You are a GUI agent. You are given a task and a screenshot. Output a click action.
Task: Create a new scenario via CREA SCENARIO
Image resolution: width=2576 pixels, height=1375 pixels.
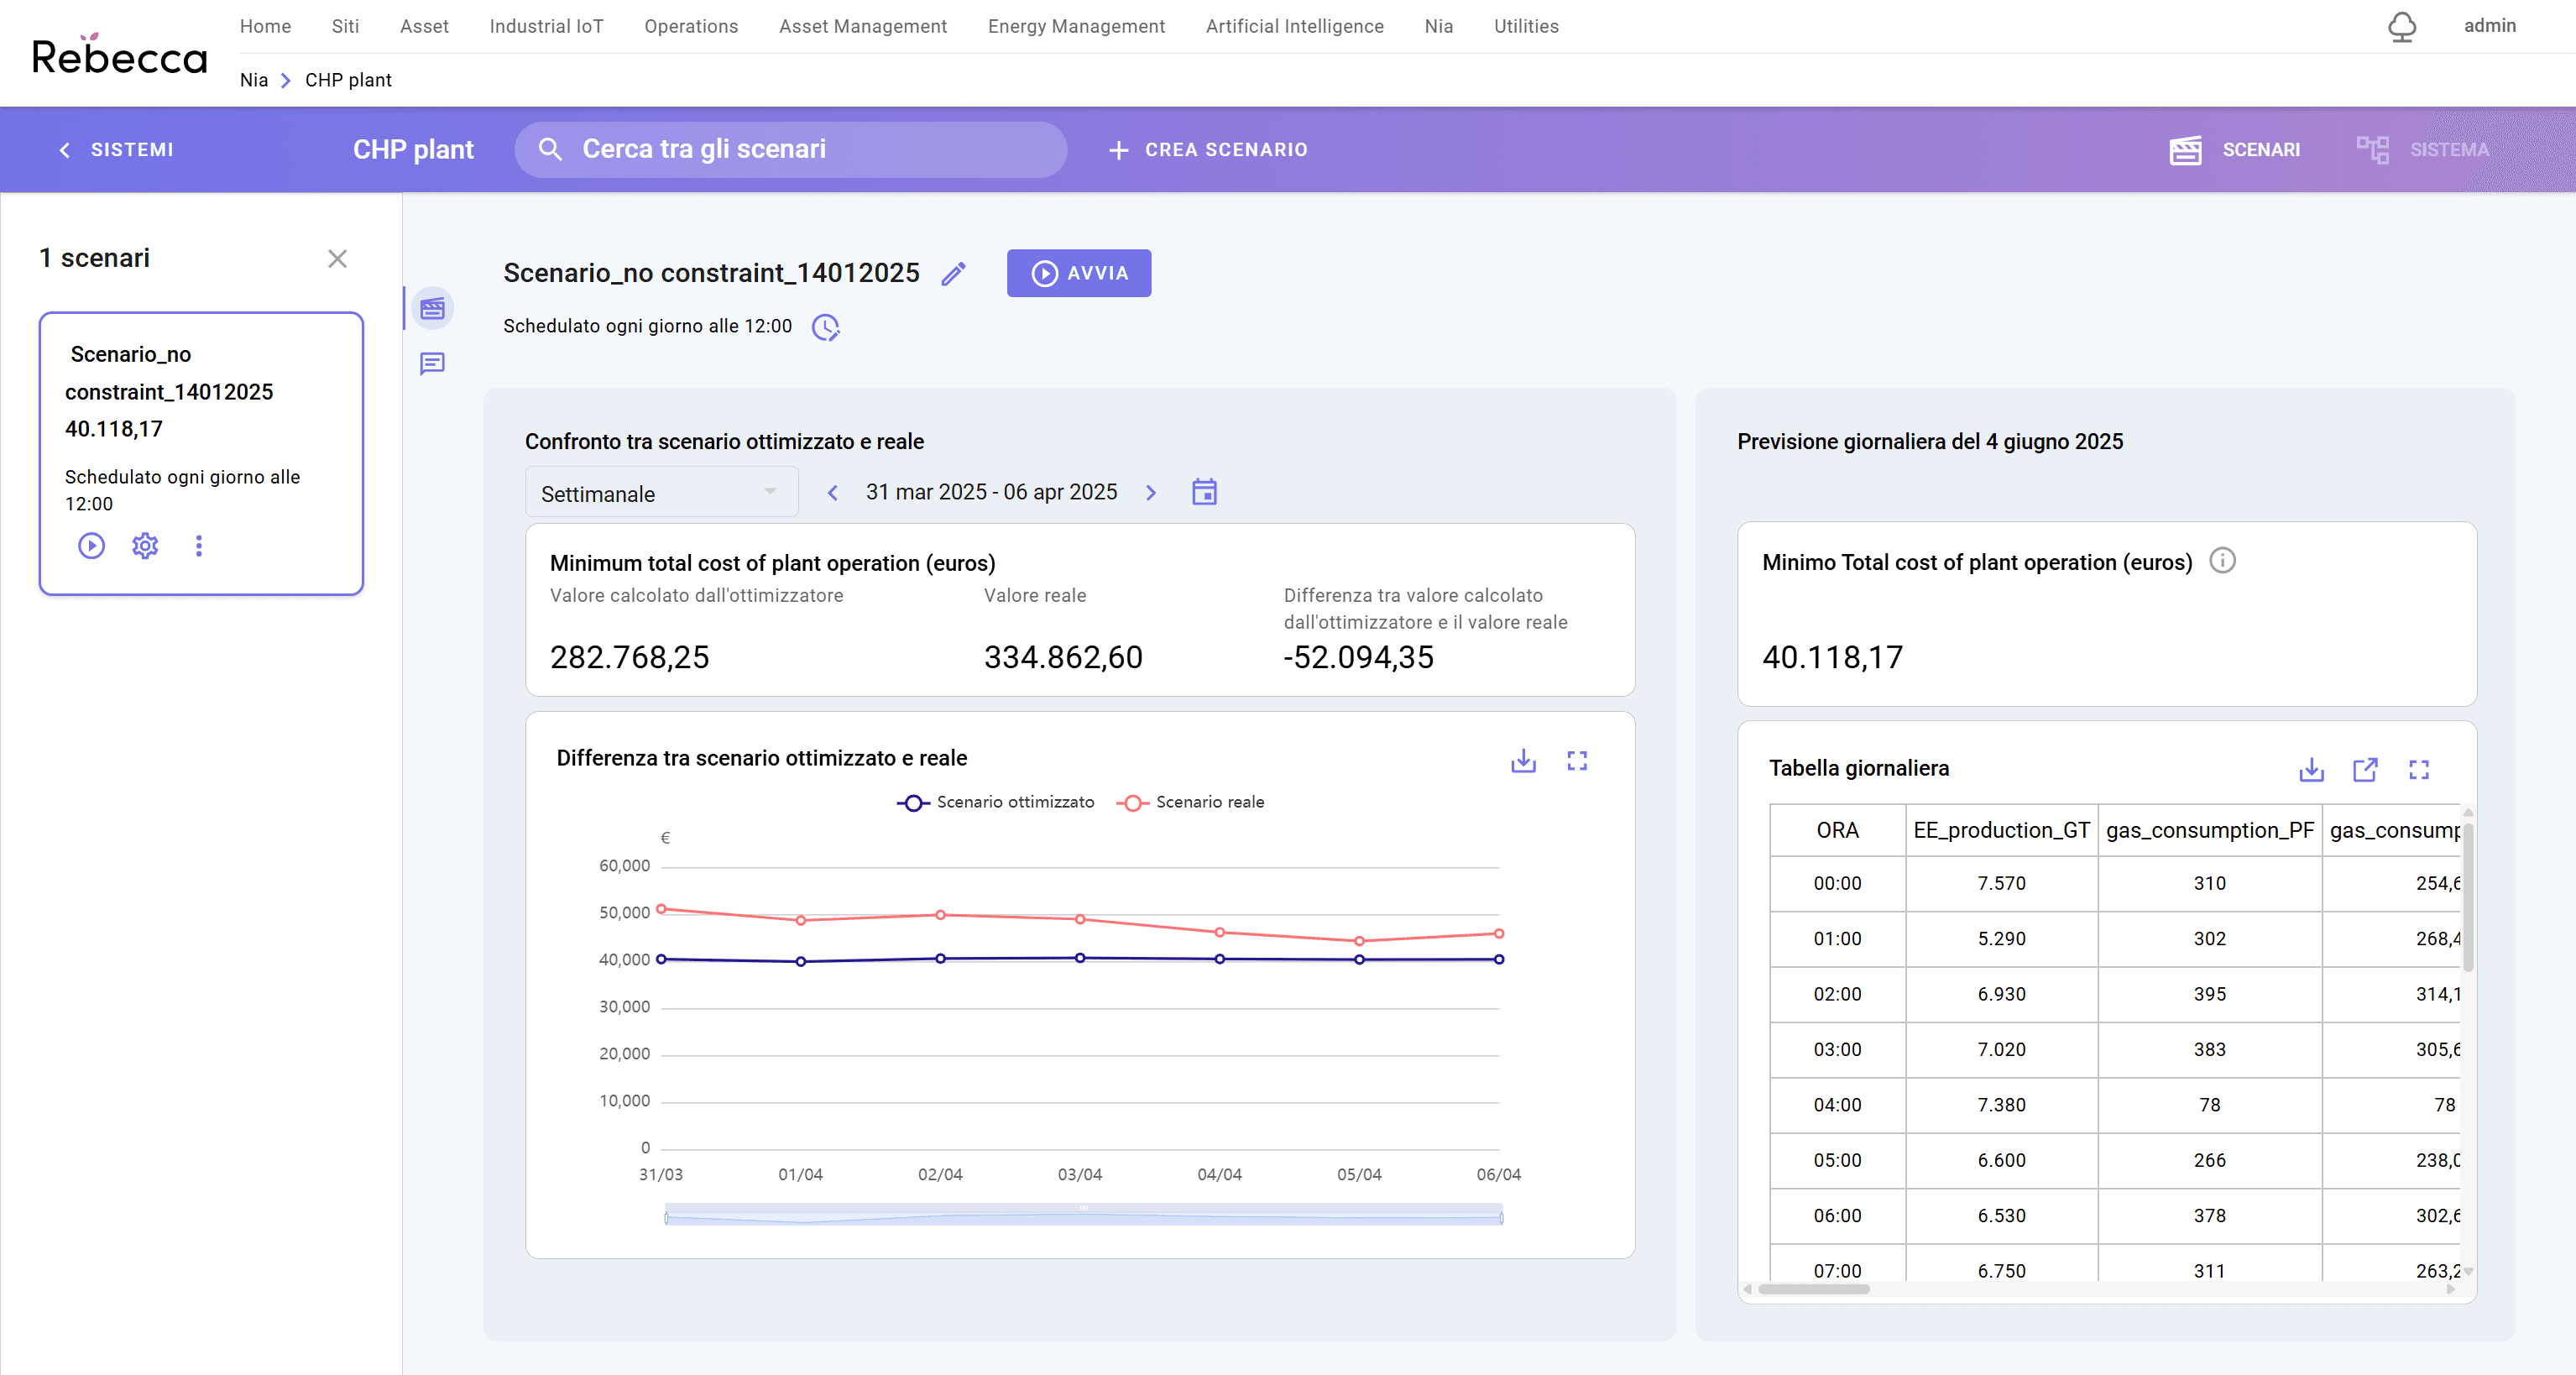pyautogui.click(x=1208, y=150)
